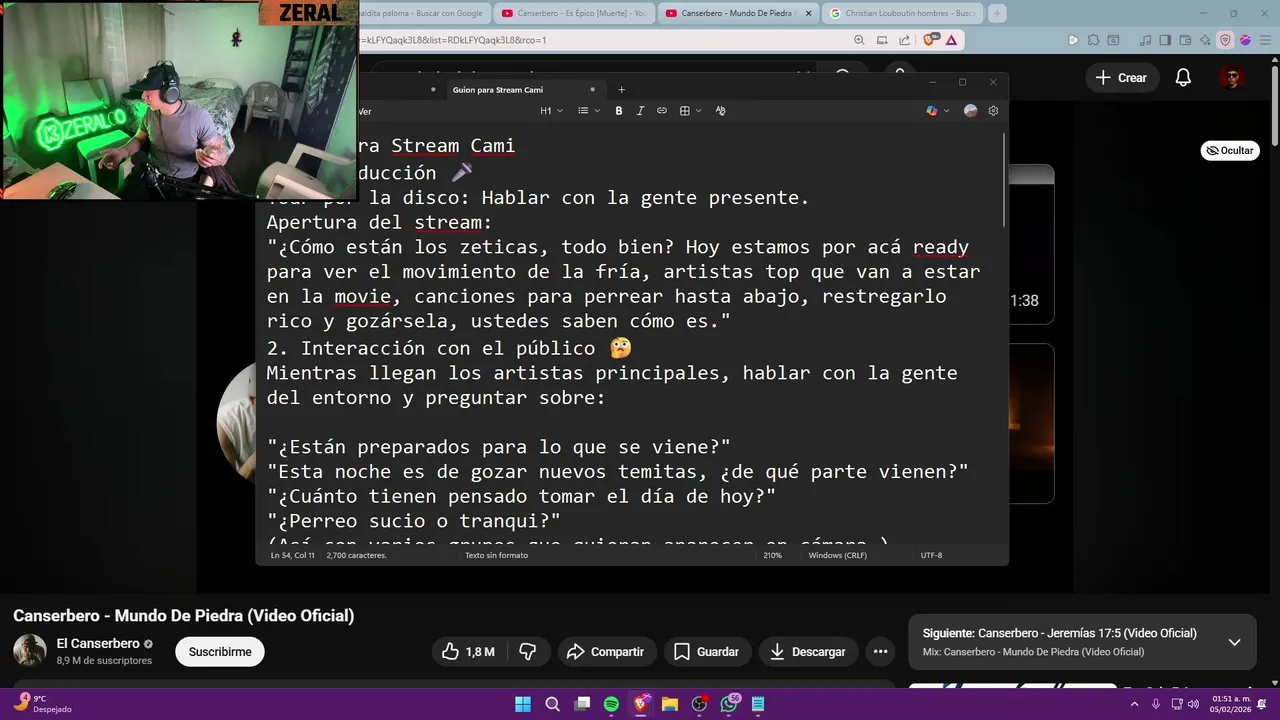Open WhatsApp from the taskbar
This screenshot has height=720, width=1280.
(x=729, y=704)
